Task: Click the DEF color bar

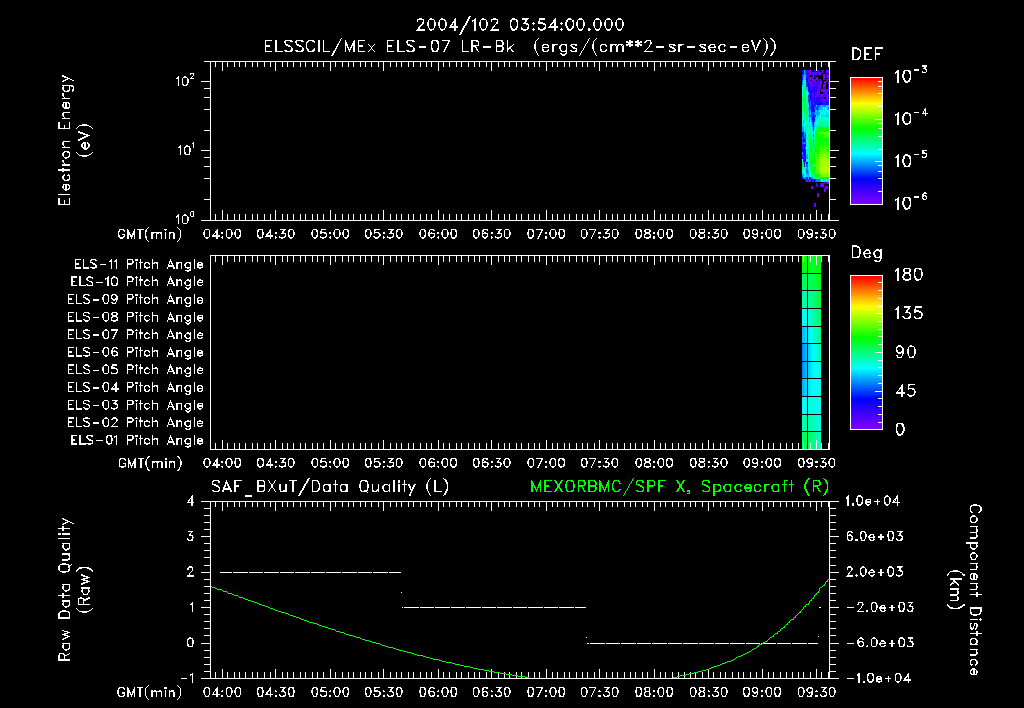Action: tap(866, 141)
